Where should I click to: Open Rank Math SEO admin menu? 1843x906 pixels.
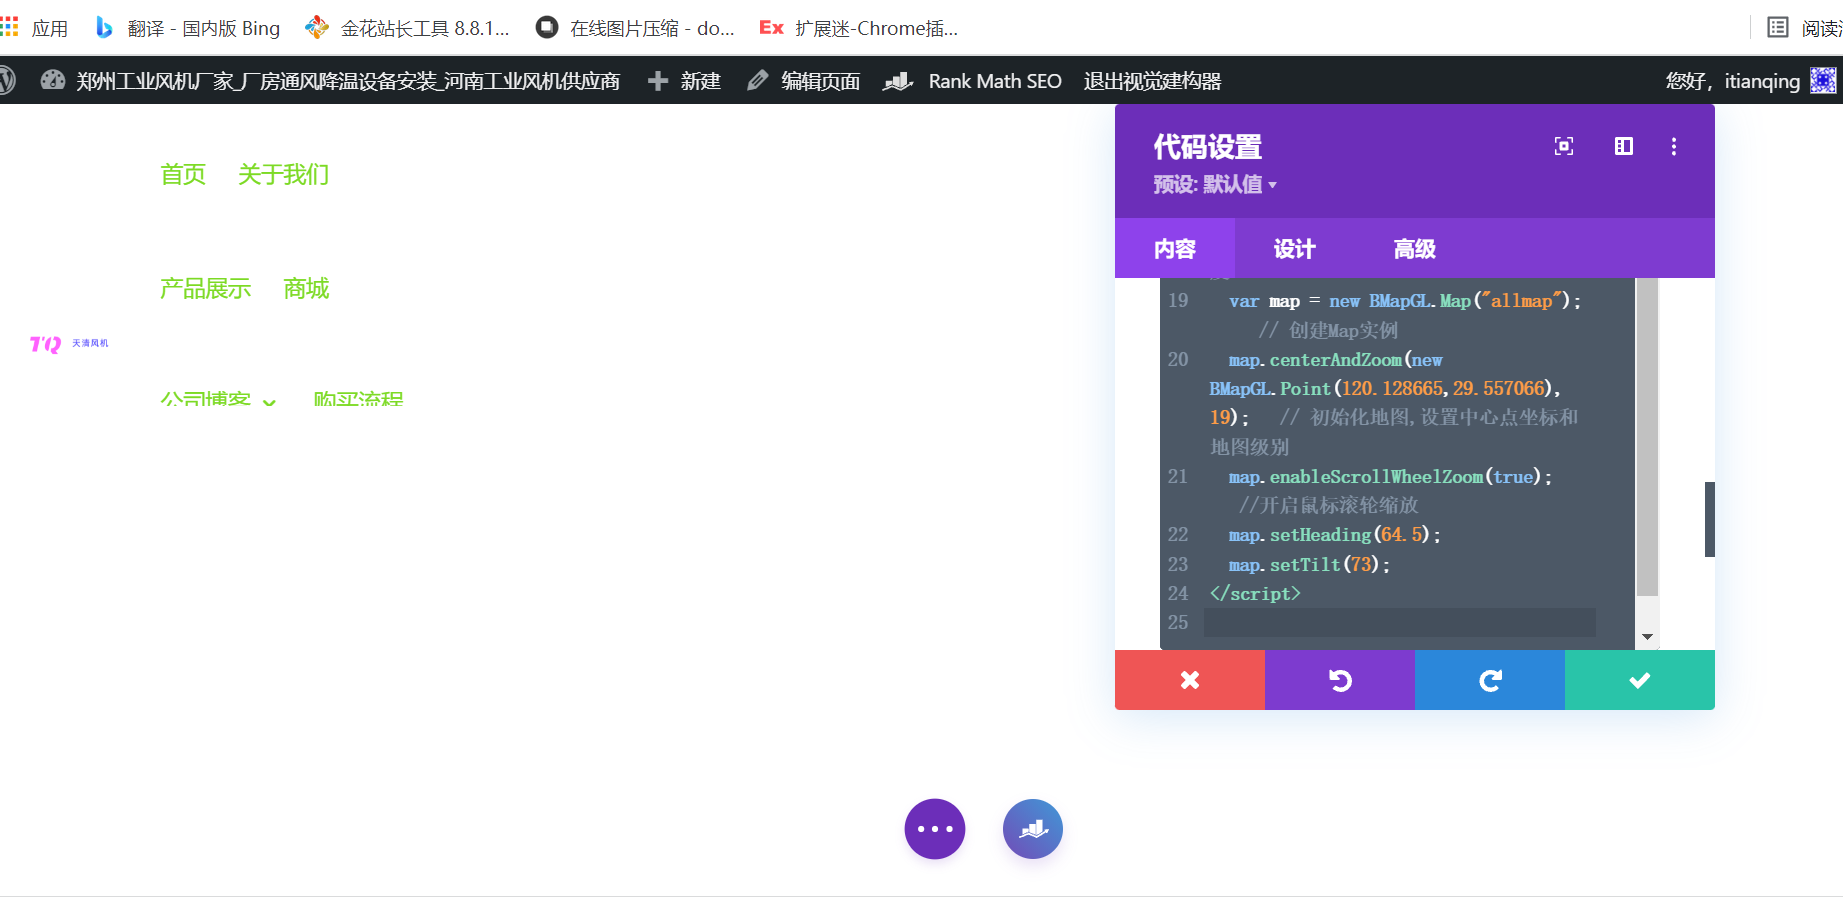tap(995, 81)
